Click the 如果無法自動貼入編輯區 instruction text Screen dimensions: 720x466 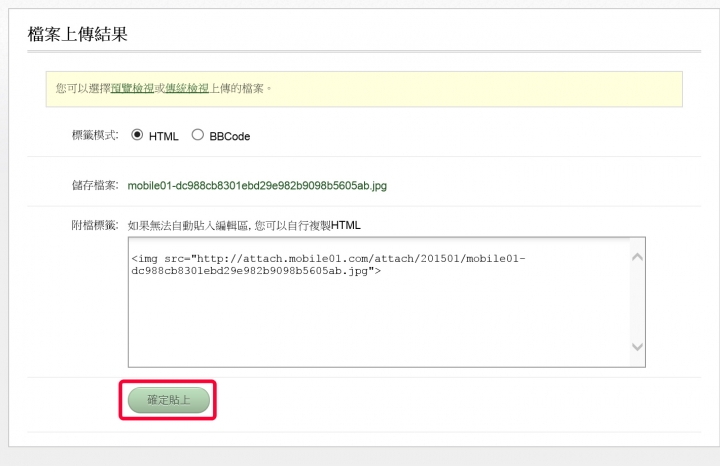(x=244, y=225)
